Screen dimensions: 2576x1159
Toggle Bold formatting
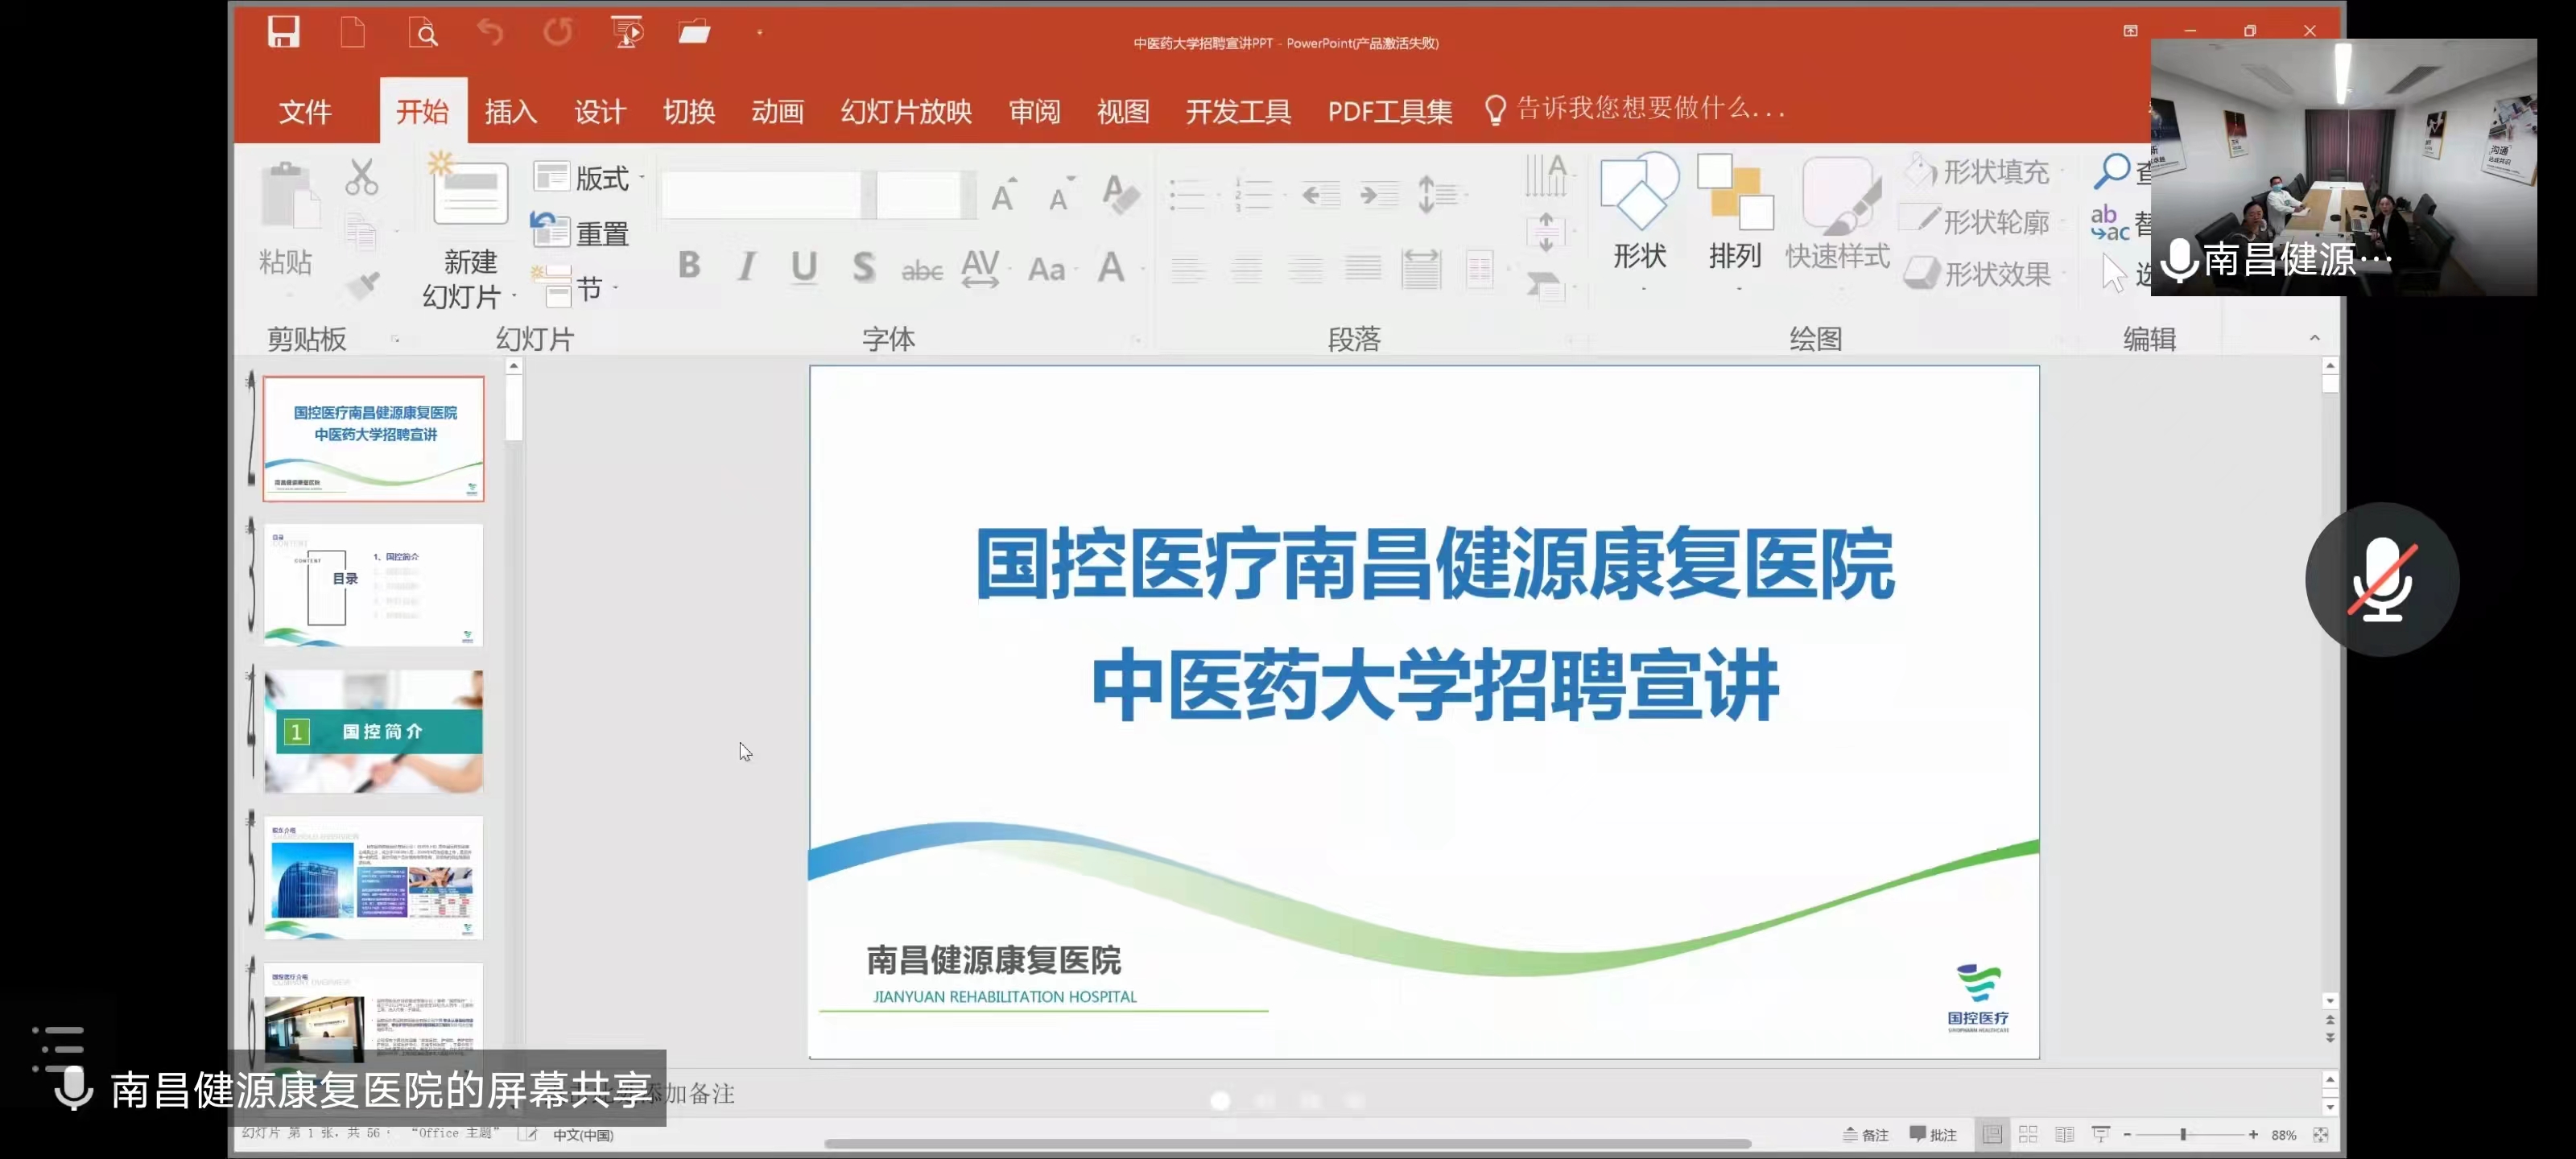(x=689, y=265)
